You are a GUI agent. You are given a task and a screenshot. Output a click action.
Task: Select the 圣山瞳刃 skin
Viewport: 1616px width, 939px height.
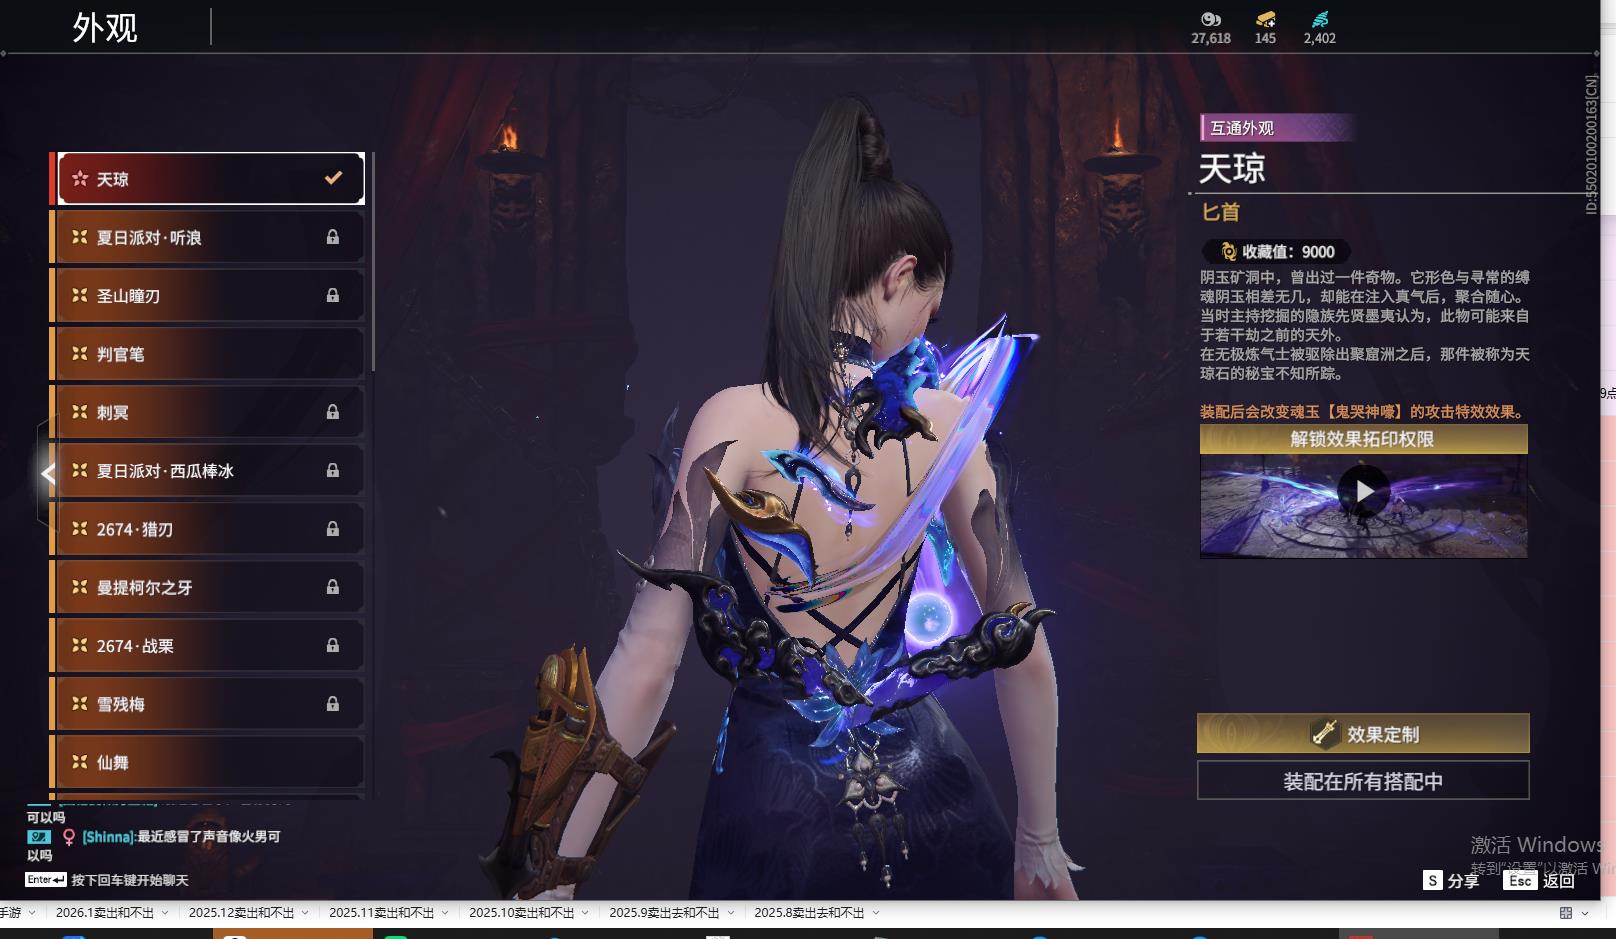[209, 295]
